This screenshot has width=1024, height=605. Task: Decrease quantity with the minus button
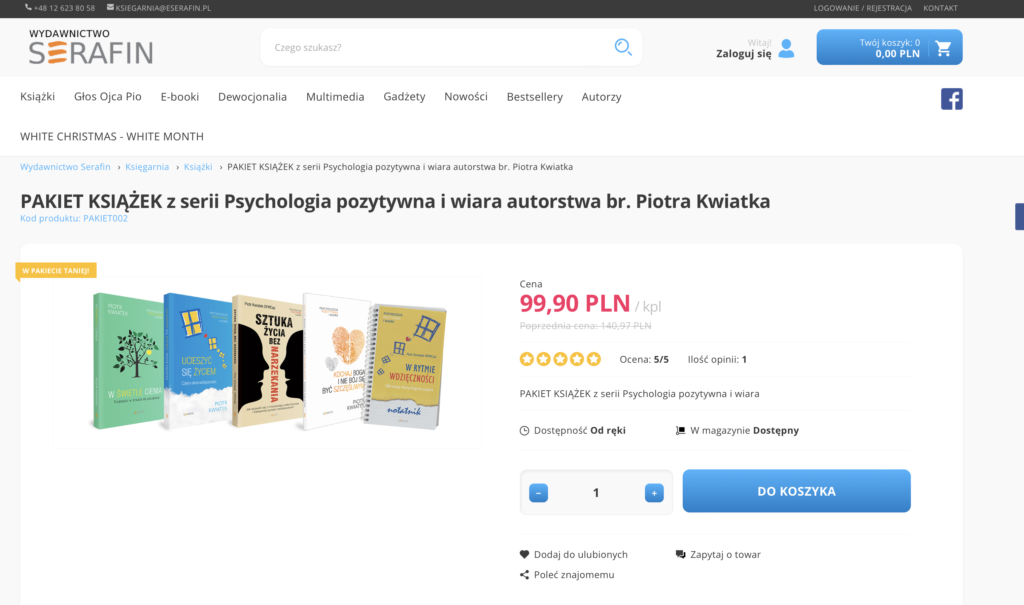click(x=538, y=493)
